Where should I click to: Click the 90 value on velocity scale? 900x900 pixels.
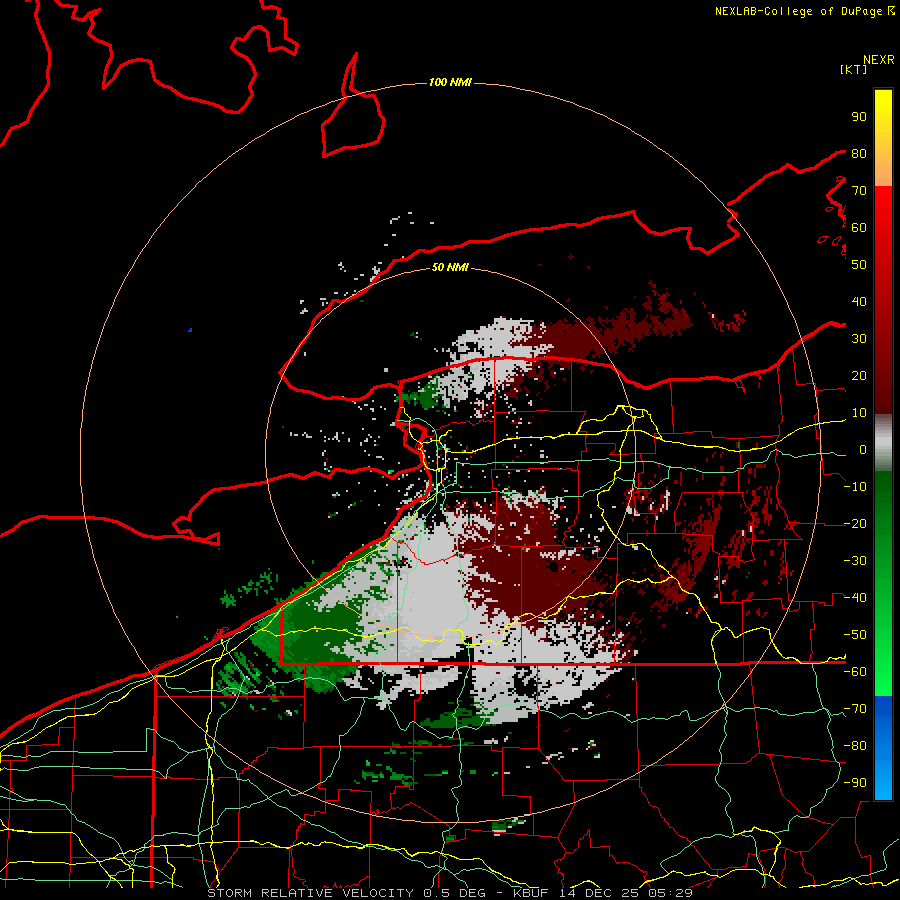[859, 117]
